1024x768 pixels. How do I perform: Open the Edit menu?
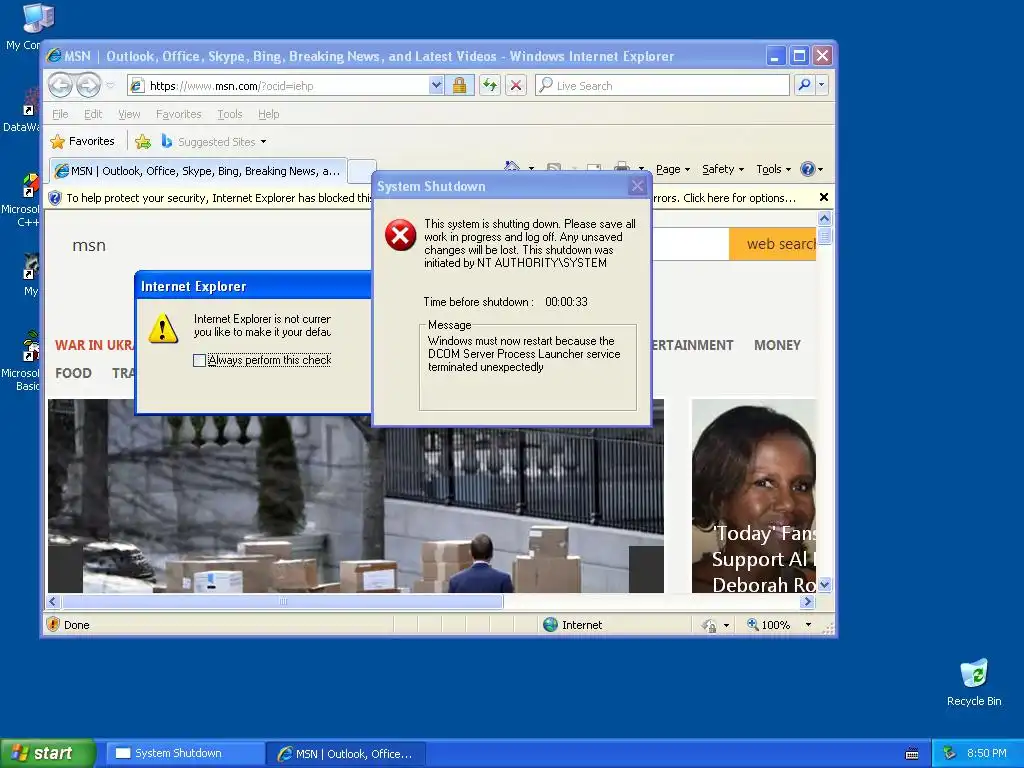(93, 114)
